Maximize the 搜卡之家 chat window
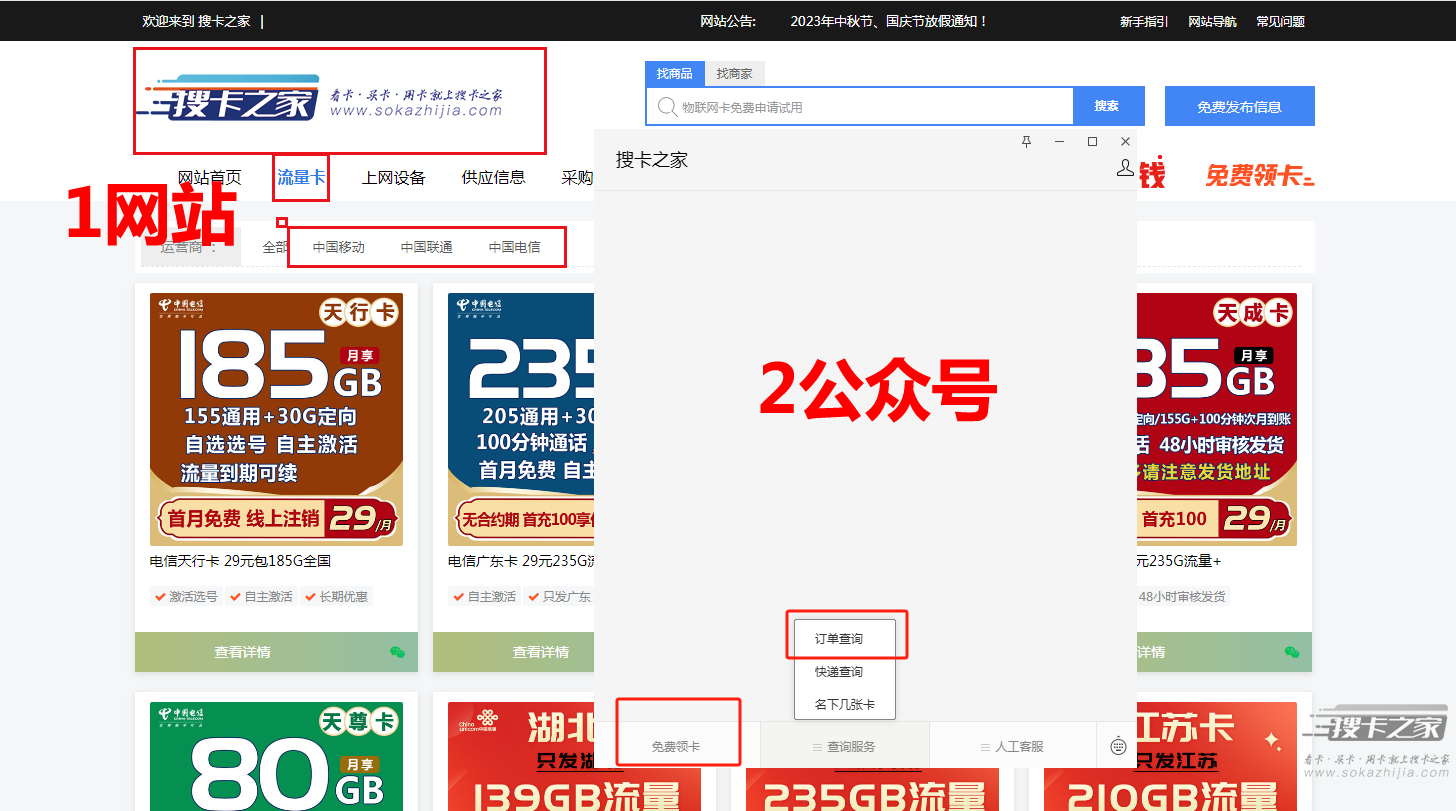The height and width of the screenshot is (811, 1456). [x=1092, y=142]
